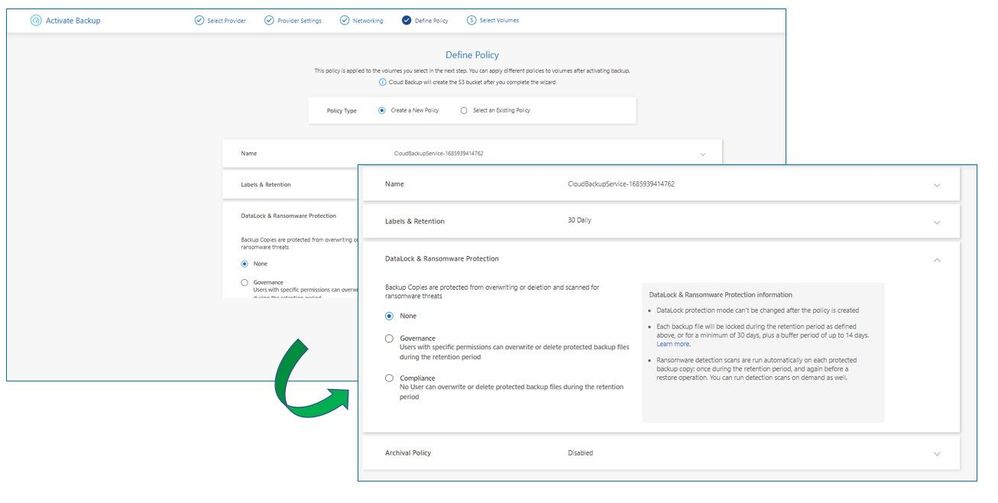Click the Define Policy active step icon
The width and height of the screenshot is (998, 503).
(406, 20)
